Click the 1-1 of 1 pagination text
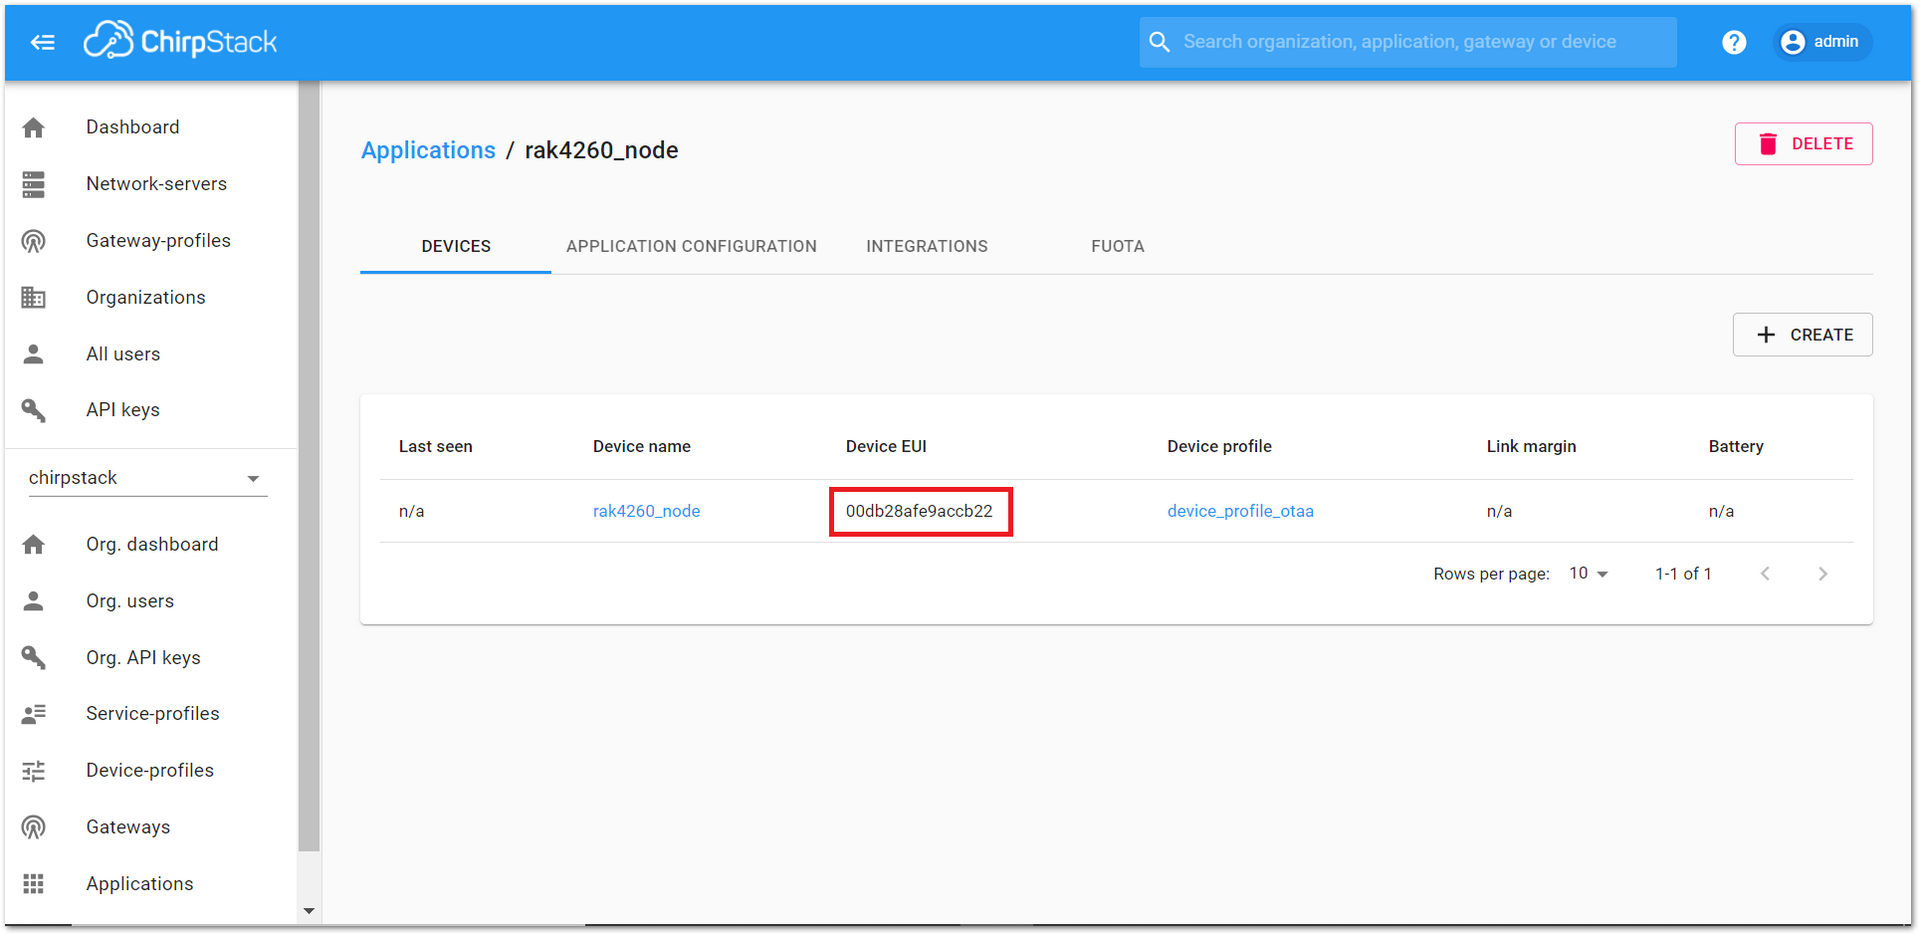 click(x=1683, y=574)
